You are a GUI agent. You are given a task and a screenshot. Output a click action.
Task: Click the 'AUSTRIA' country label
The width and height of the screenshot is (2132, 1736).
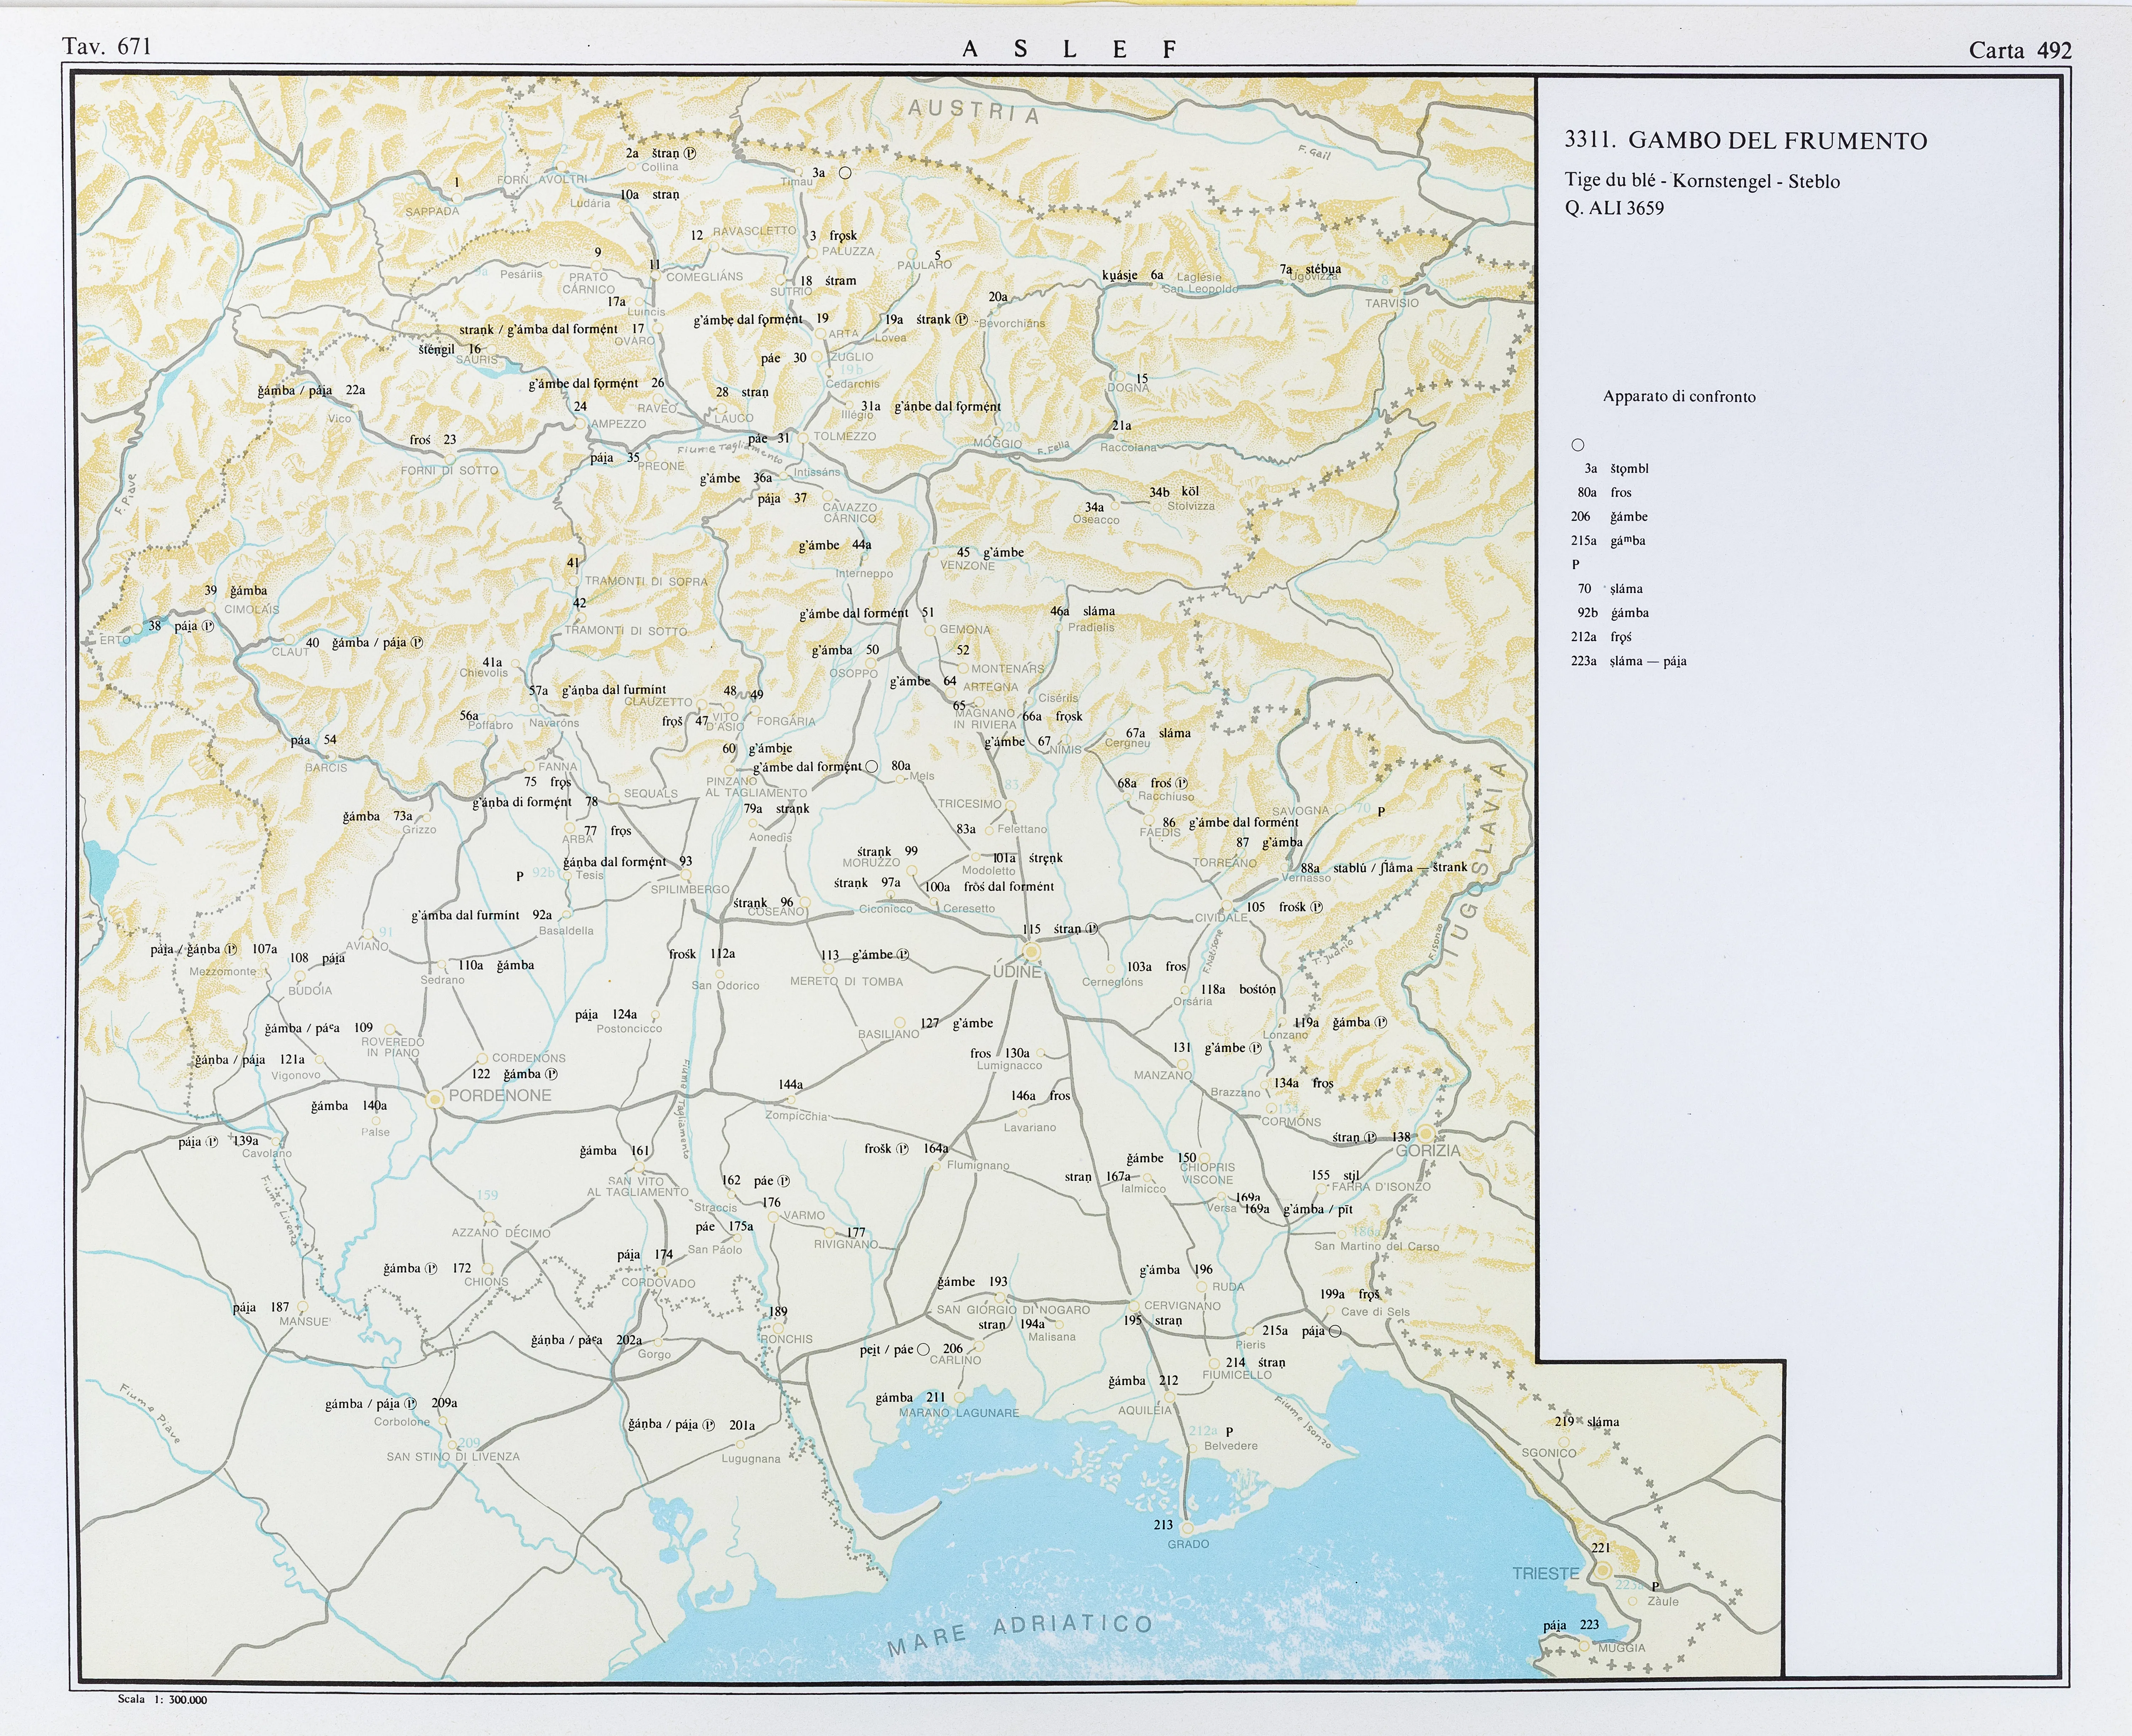[x=973, y=111]
